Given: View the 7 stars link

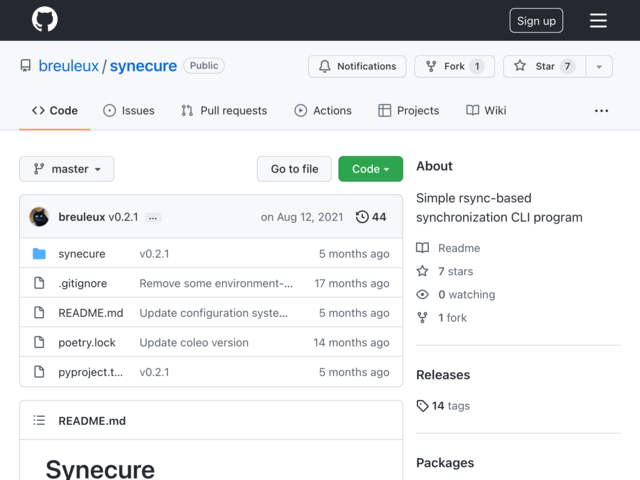Looking at the screenshot, I should coord(456,271).
